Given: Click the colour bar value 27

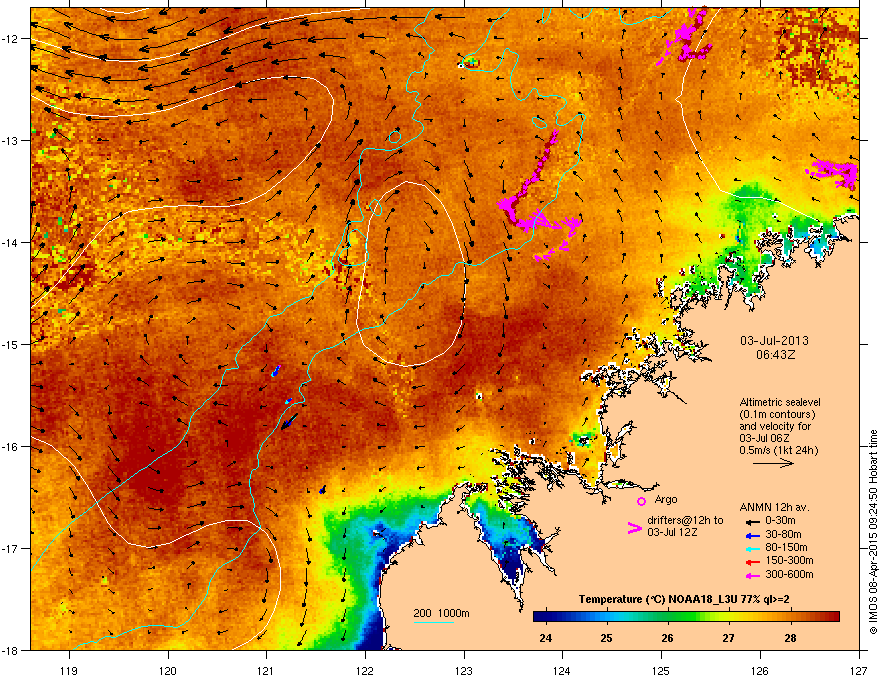Looking at the screenshot, I should click(x=728, y=638).
